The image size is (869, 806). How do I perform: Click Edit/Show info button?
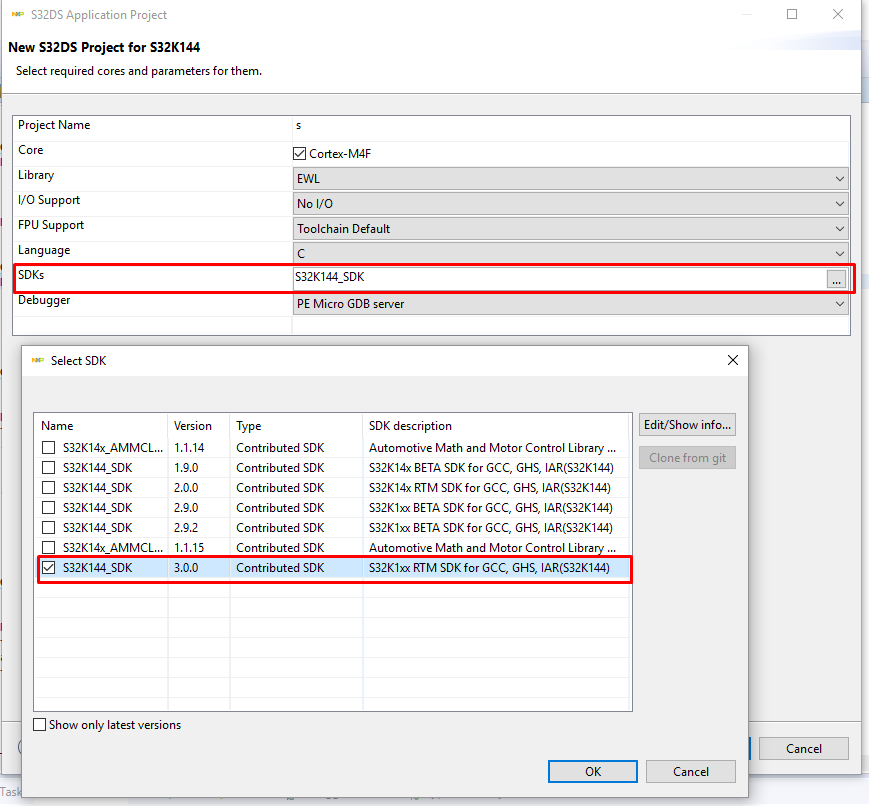(687, 425)
